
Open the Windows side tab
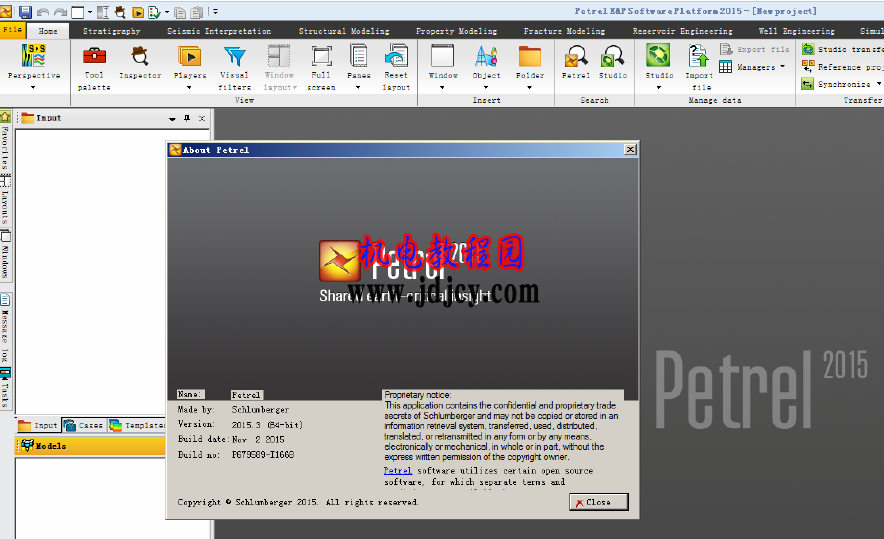click(5, 255)
